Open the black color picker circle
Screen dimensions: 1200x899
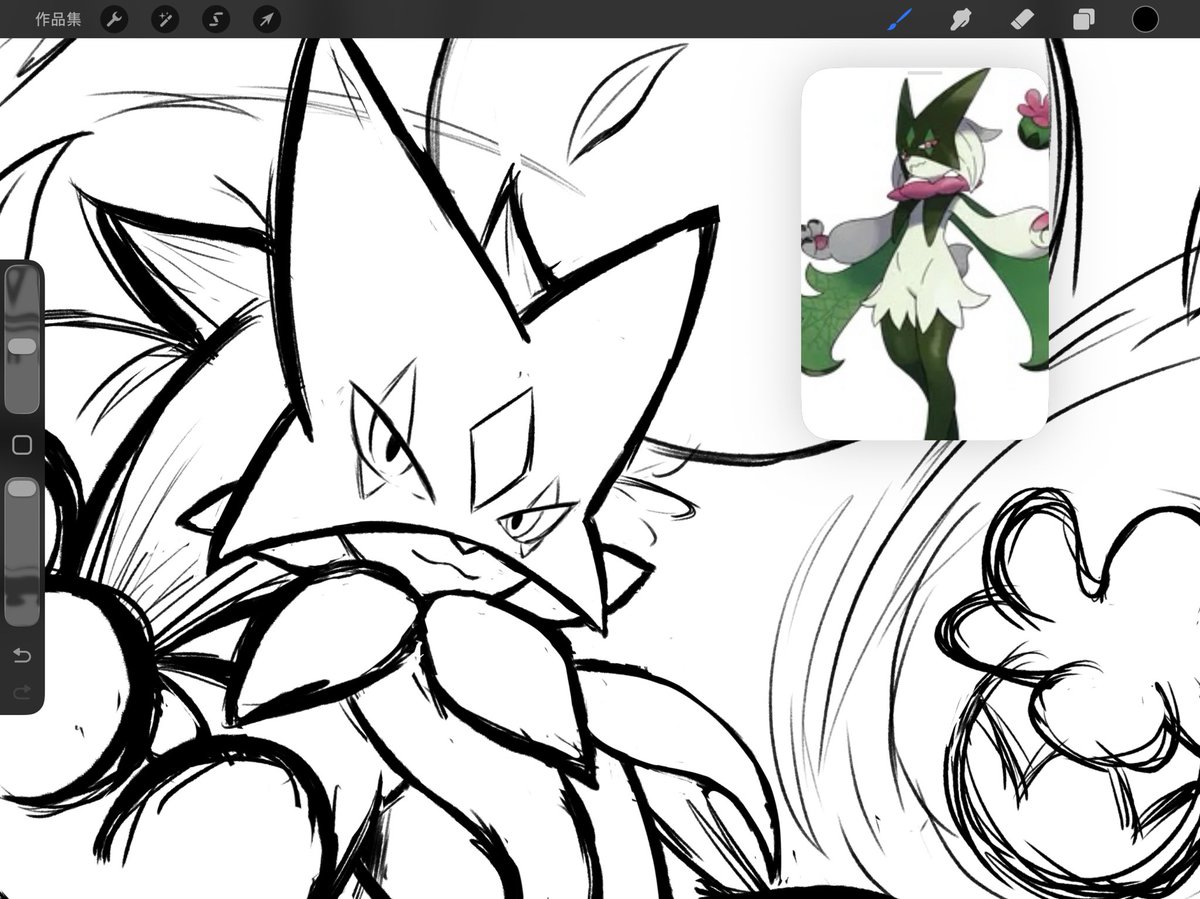pos(1145,19)
